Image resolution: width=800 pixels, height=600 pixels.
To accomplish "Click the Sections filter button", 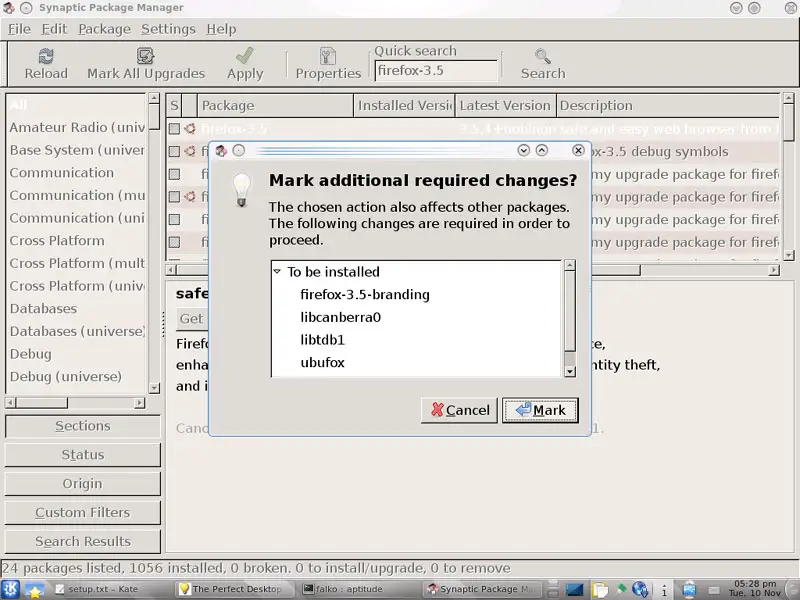I will coord(83,426).
